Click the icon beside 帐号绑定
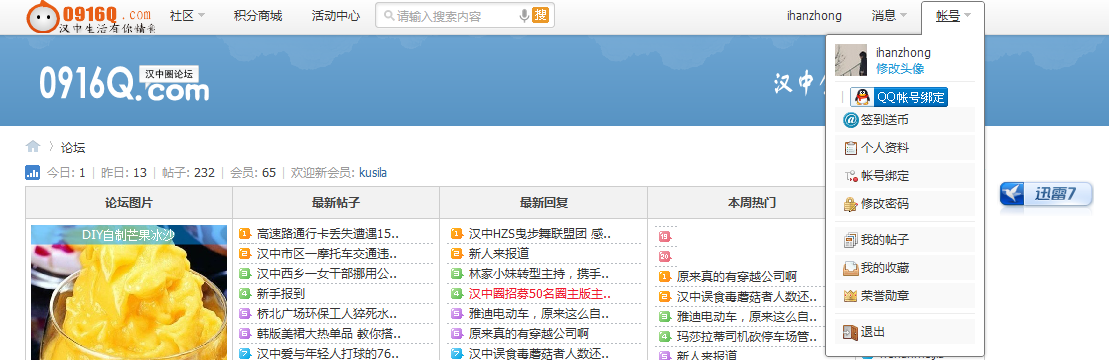1109x360 pixels. (851, 176)
